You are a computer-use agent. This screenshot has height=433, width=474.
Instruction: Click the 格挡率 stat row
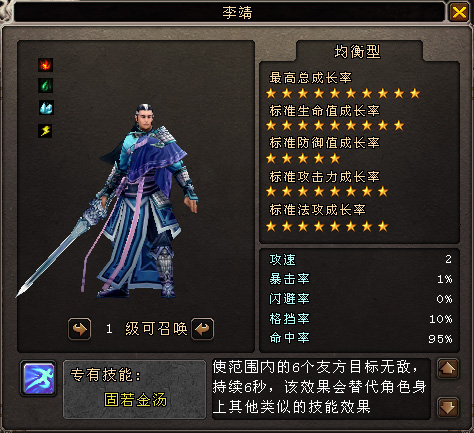point(360,319)
